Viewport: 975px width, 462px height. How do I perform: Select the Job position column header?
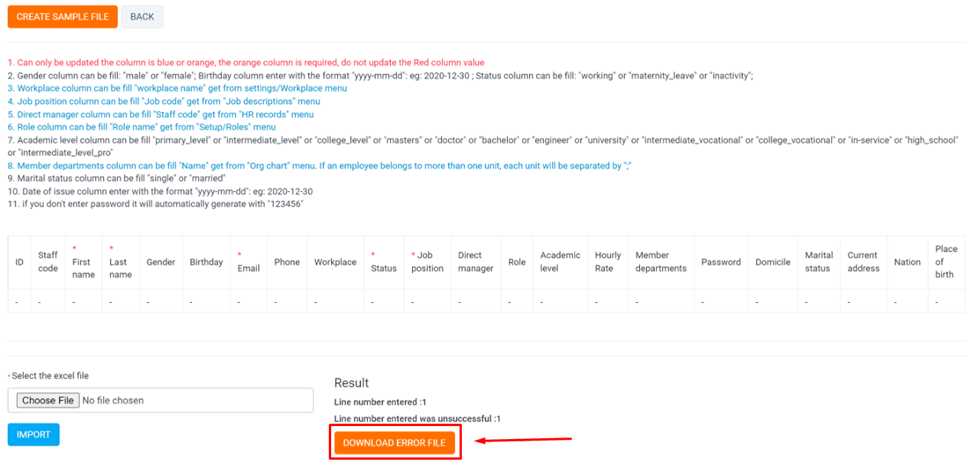pos(428,262)
